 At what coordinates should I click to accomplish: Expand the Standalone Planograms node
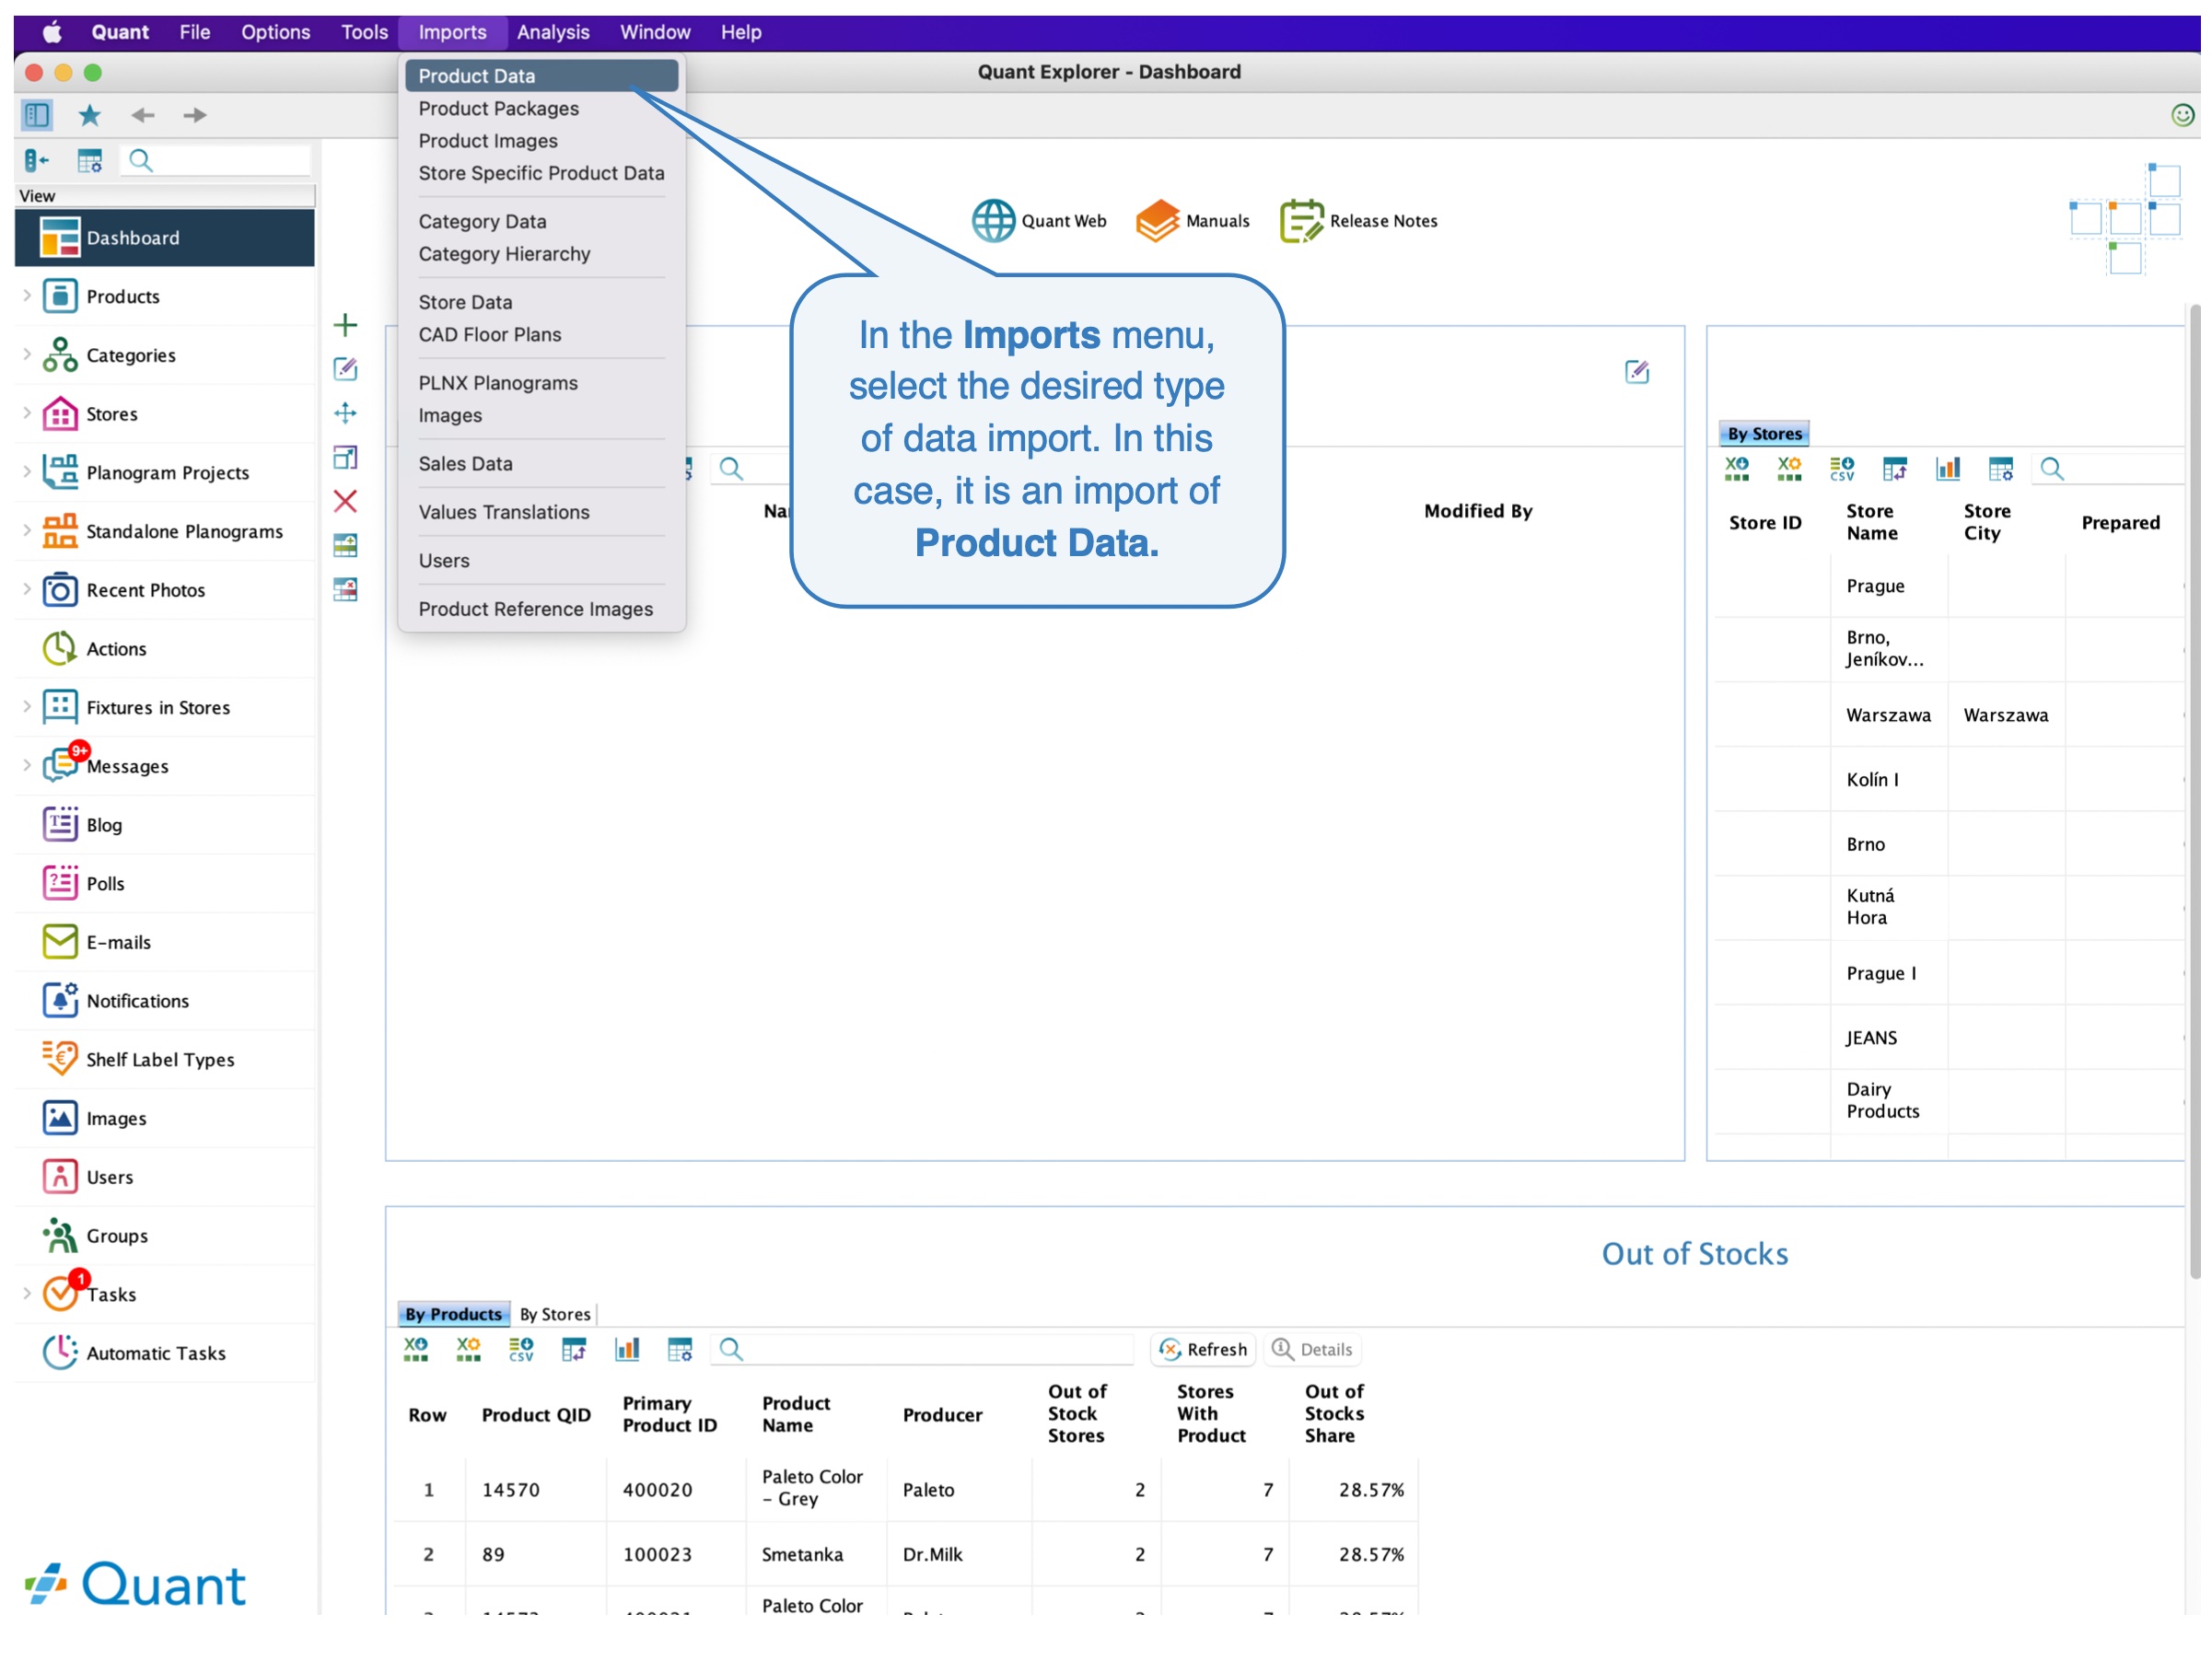point(27,531)
